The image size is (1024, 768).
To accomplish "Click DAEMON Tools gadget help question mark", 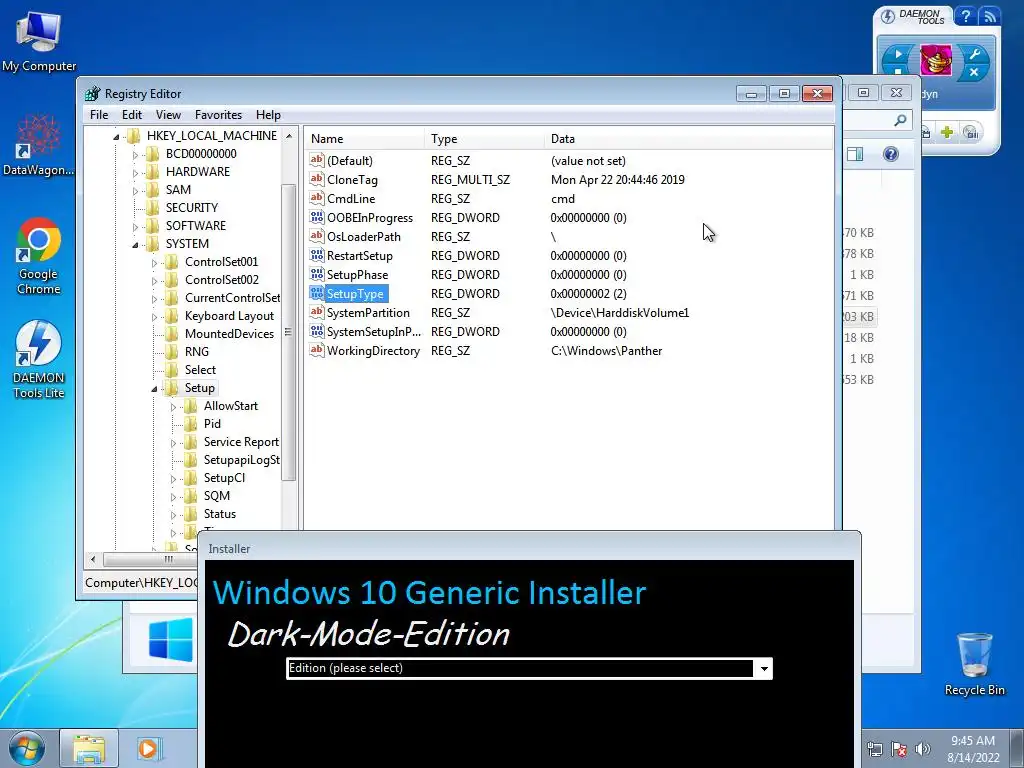I will [965, 16].
